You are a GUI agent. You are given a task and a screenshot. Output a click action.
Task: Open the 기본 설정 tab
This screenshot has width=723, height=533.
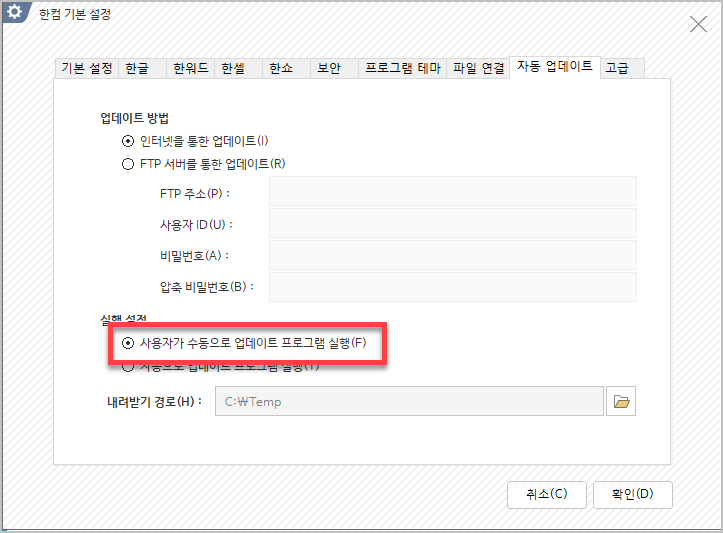87,69
